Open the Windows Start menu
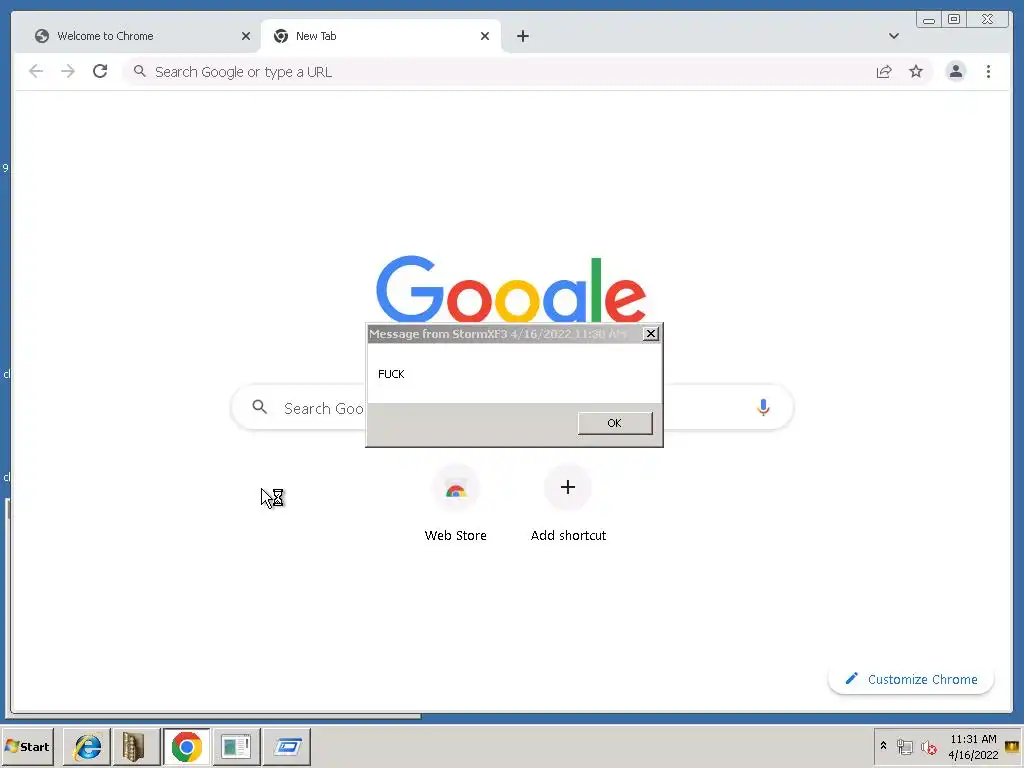Screen dimensions: 1024x768 click(27, 746)
